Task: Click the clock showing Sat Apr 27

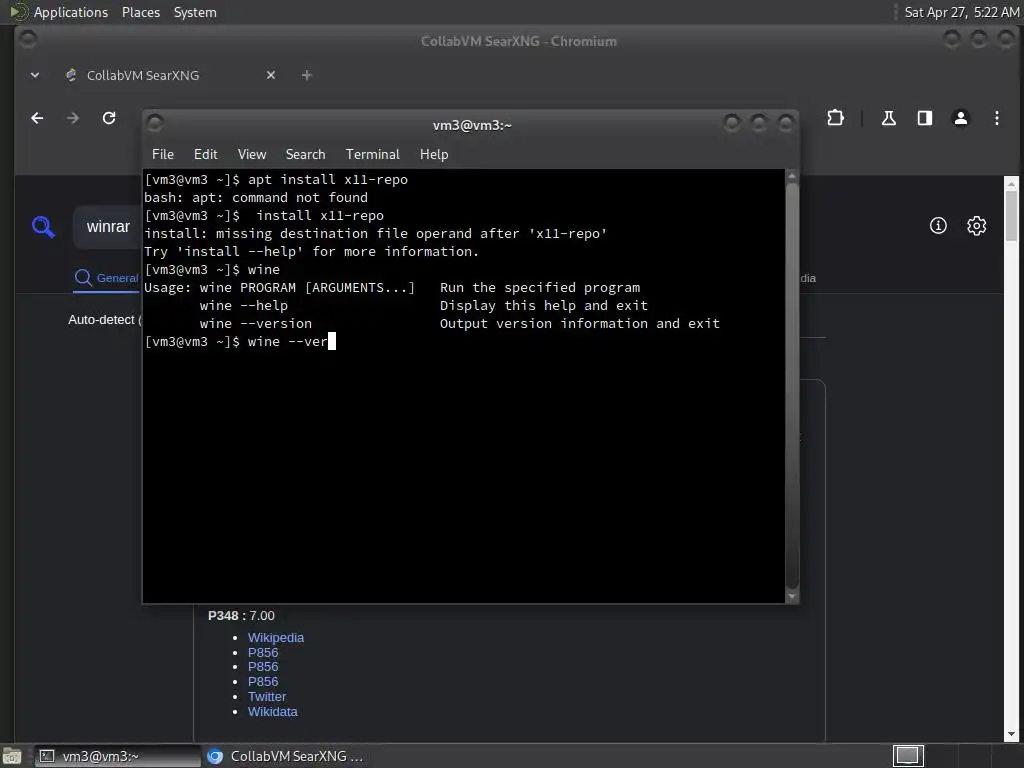Action: 961,12
